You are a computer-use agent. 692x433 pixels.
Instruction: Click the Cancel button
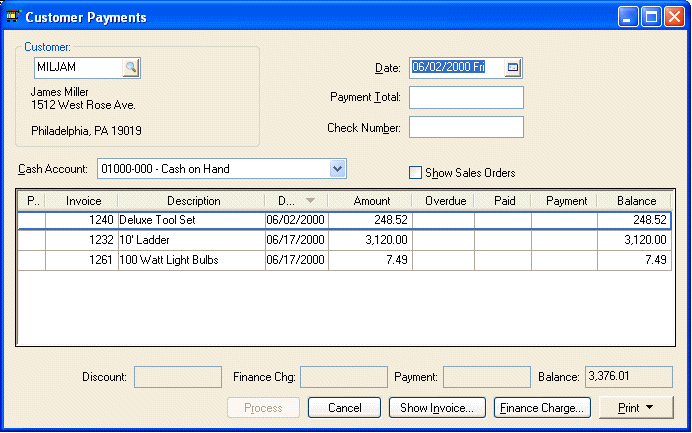(x=344, y=407)
